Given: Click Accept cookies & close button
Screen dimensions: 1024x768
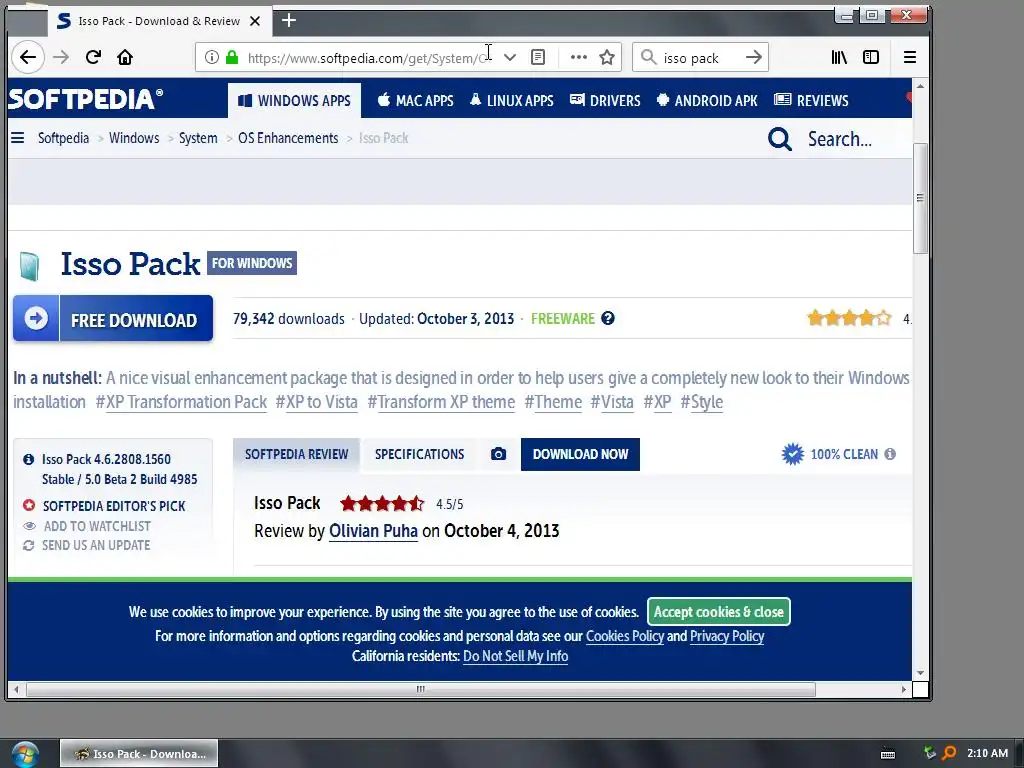Looking at the screenshot, I should (x=718, y=612).
